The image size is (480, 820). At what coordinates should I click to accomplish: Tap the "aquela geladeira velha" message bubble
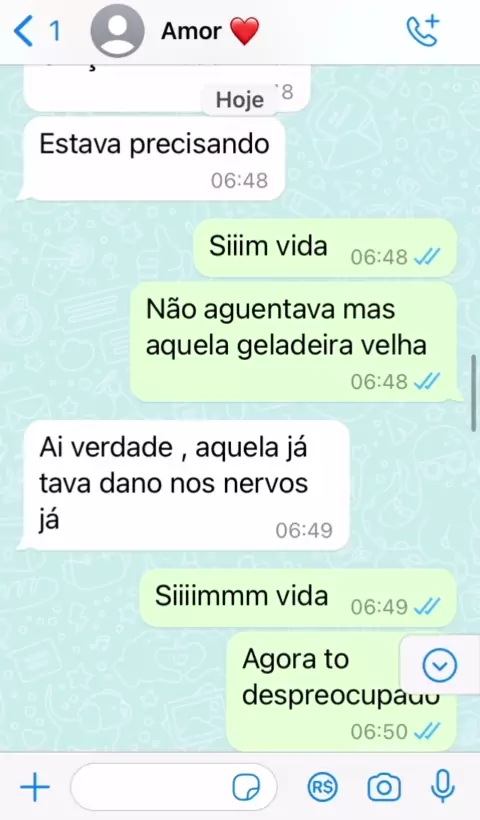(295, 342)
